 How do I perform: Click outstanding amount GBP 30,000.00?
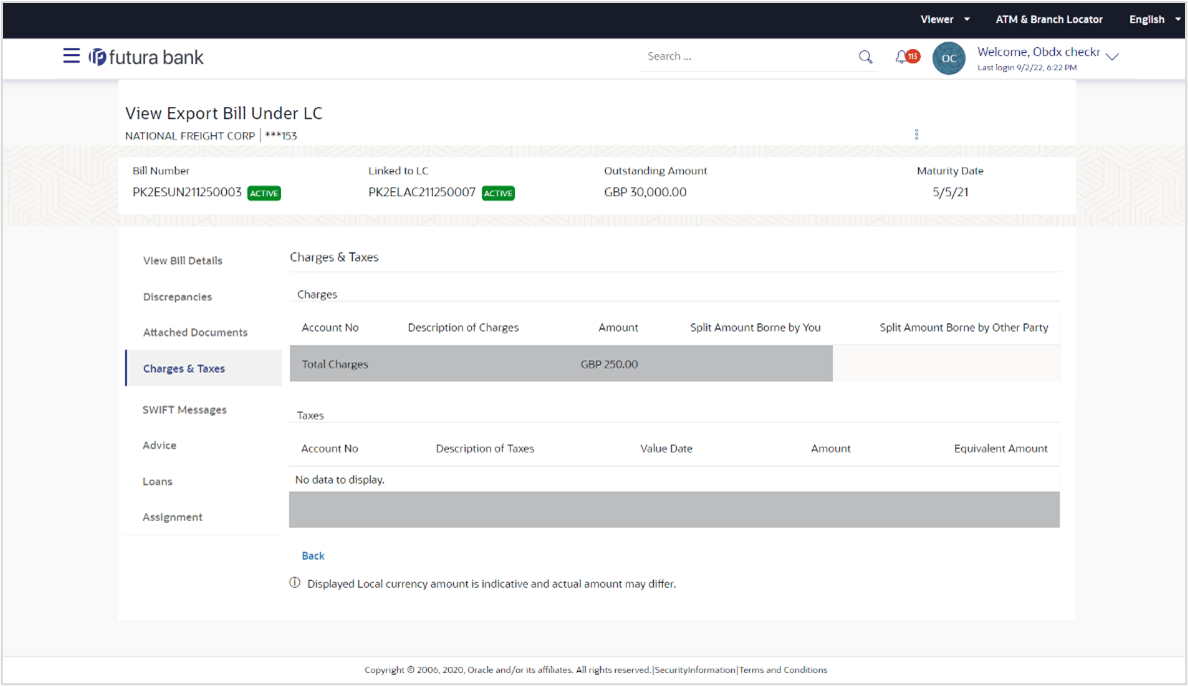(x=645, y=193)
